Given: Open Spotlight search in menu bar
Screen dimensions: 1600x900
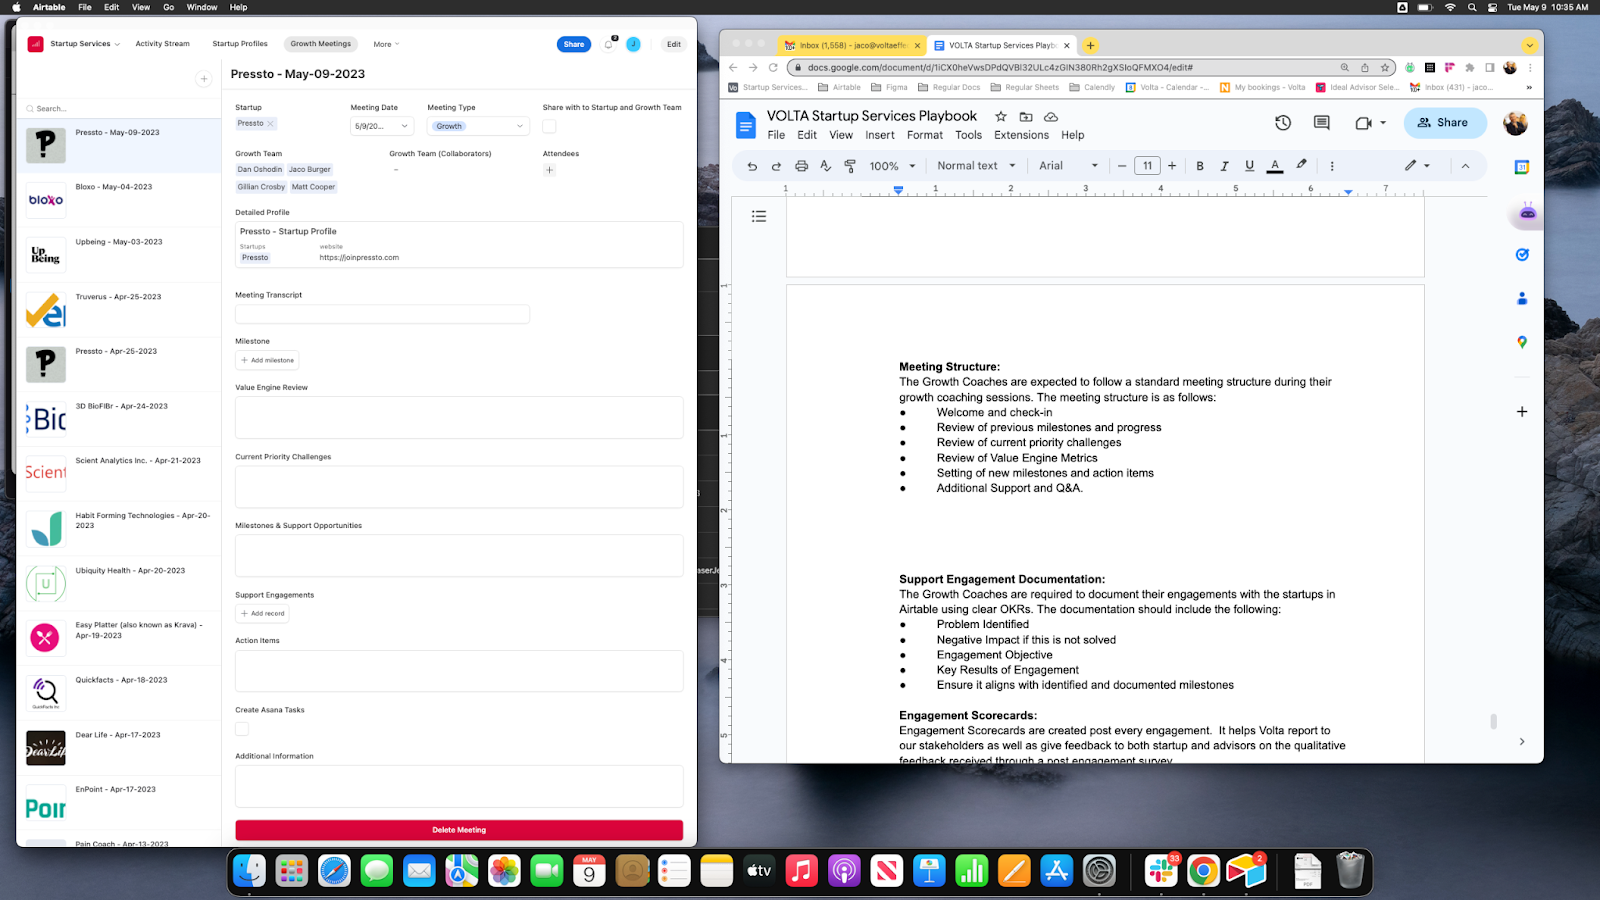Looking at the screenshot, I should click(1472, 7).
